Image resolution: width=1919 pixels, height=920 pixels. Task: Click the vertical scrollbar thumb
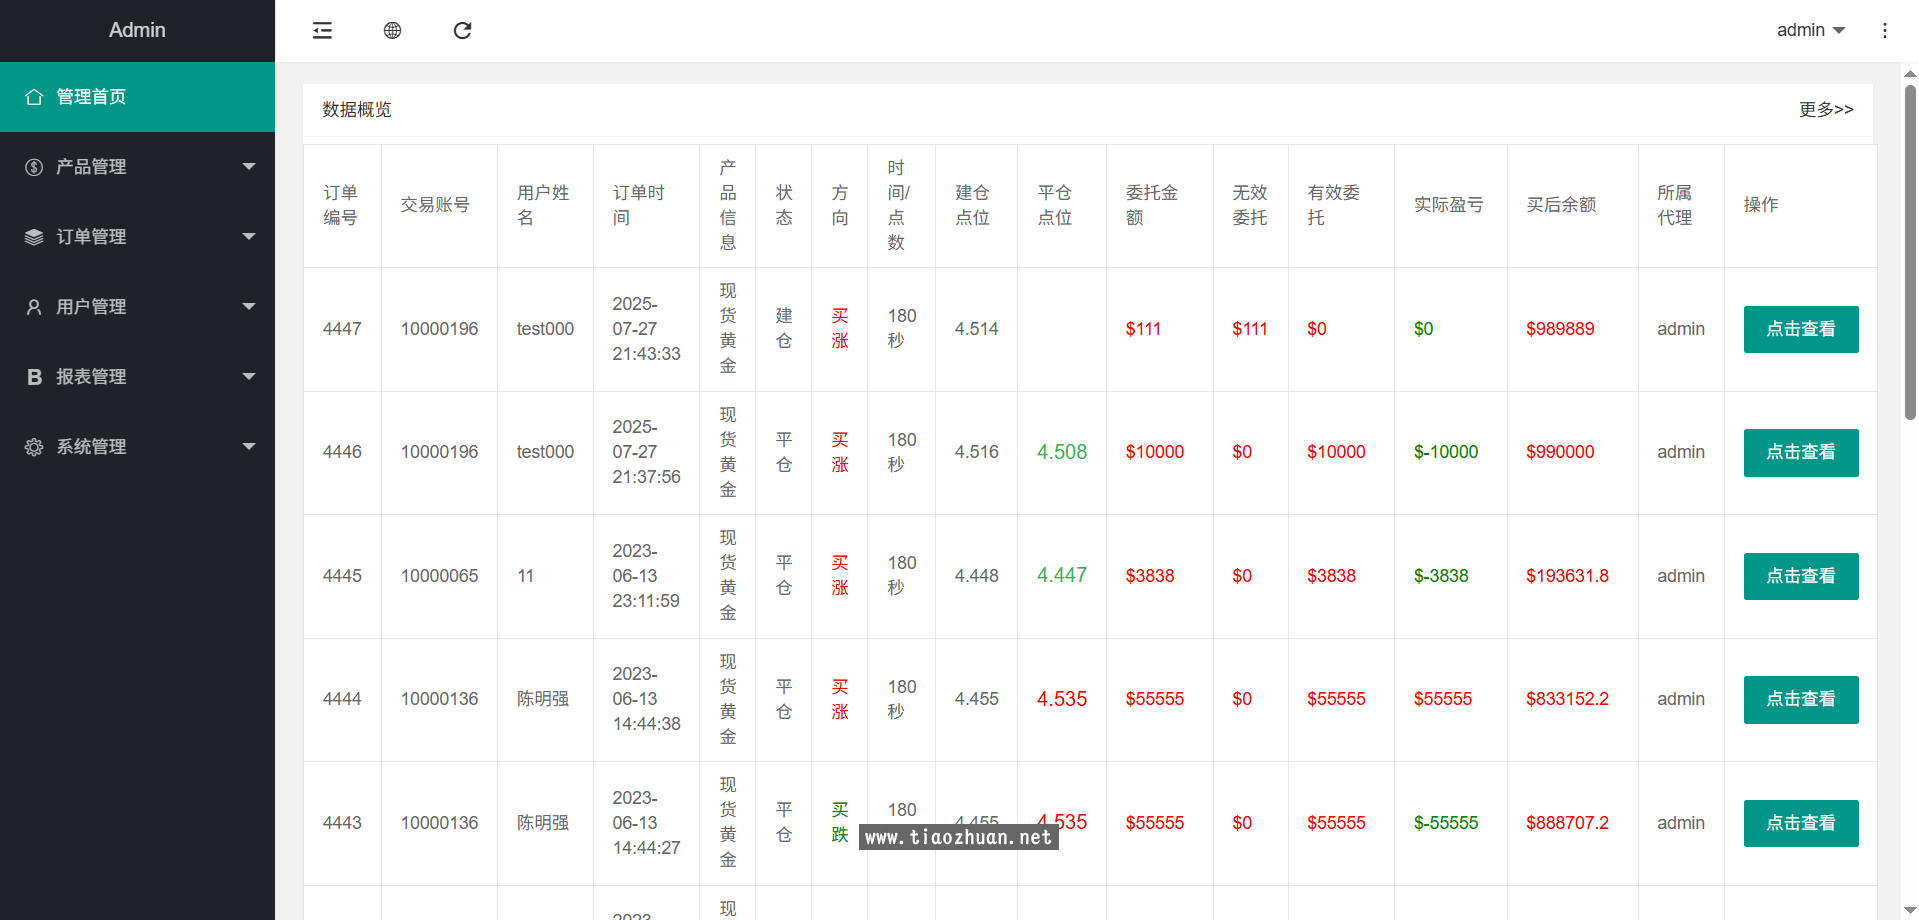[1910, 252]
